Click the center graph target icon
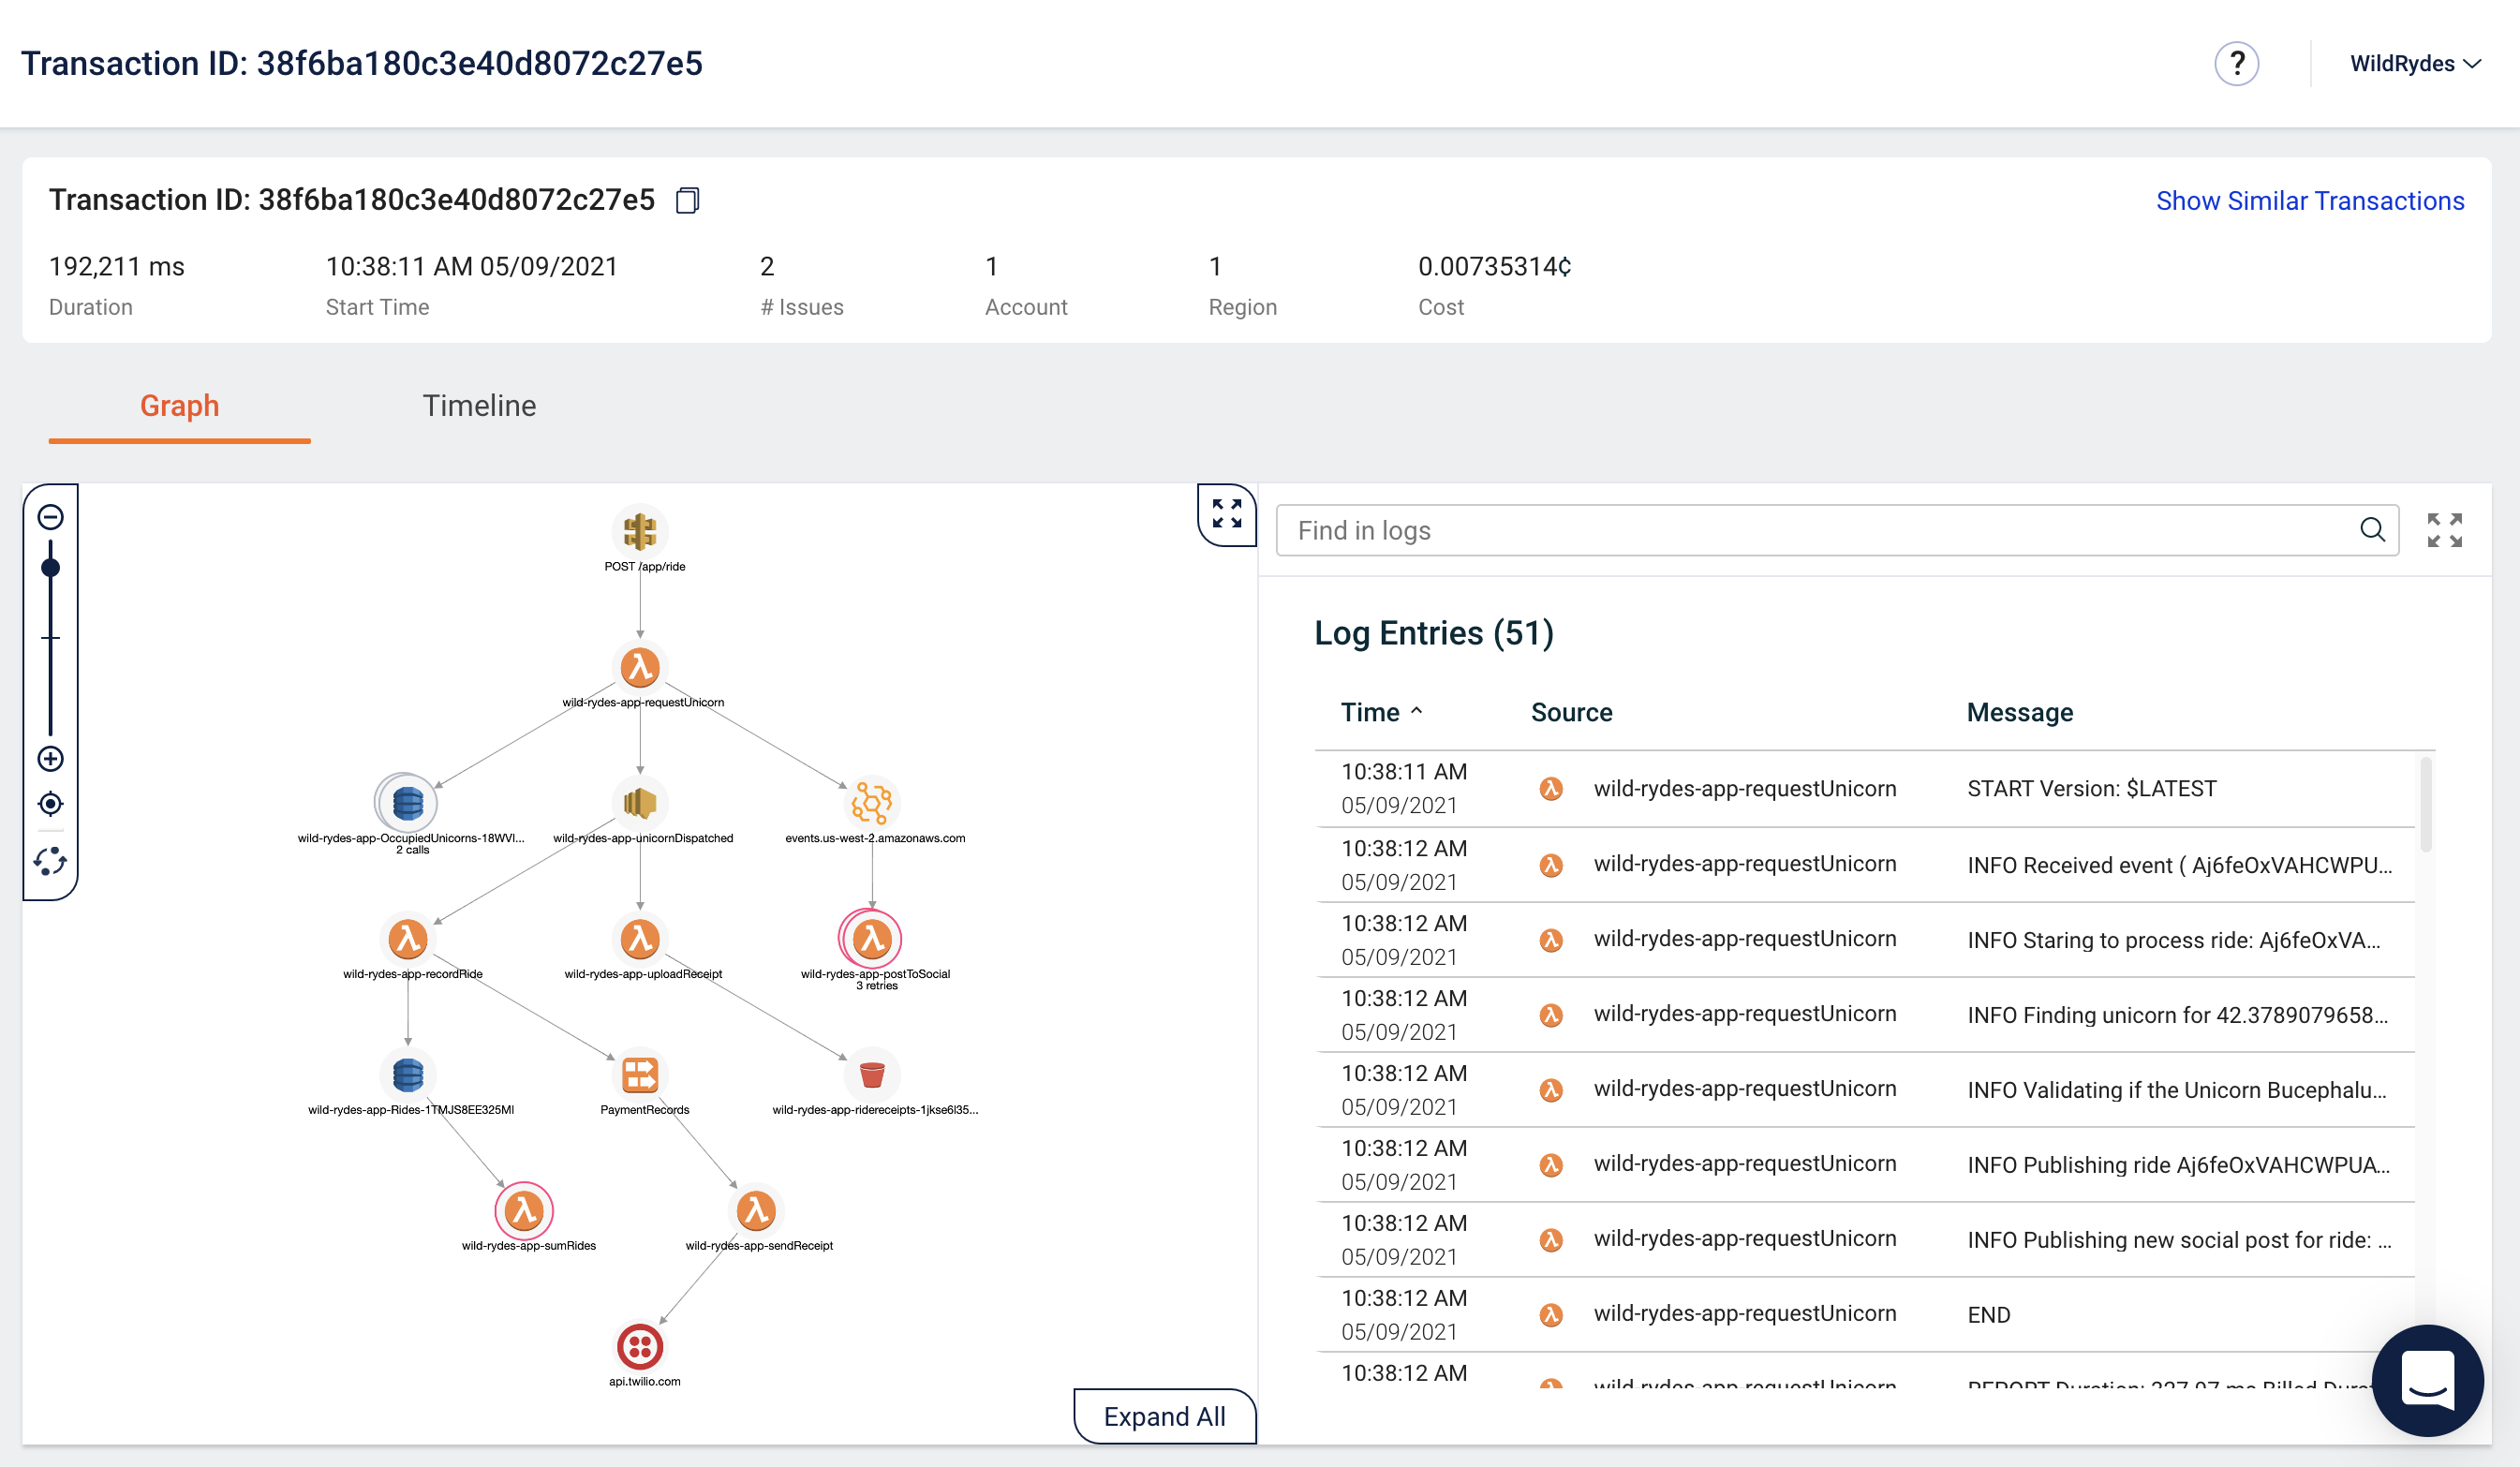 click(51, 804)
